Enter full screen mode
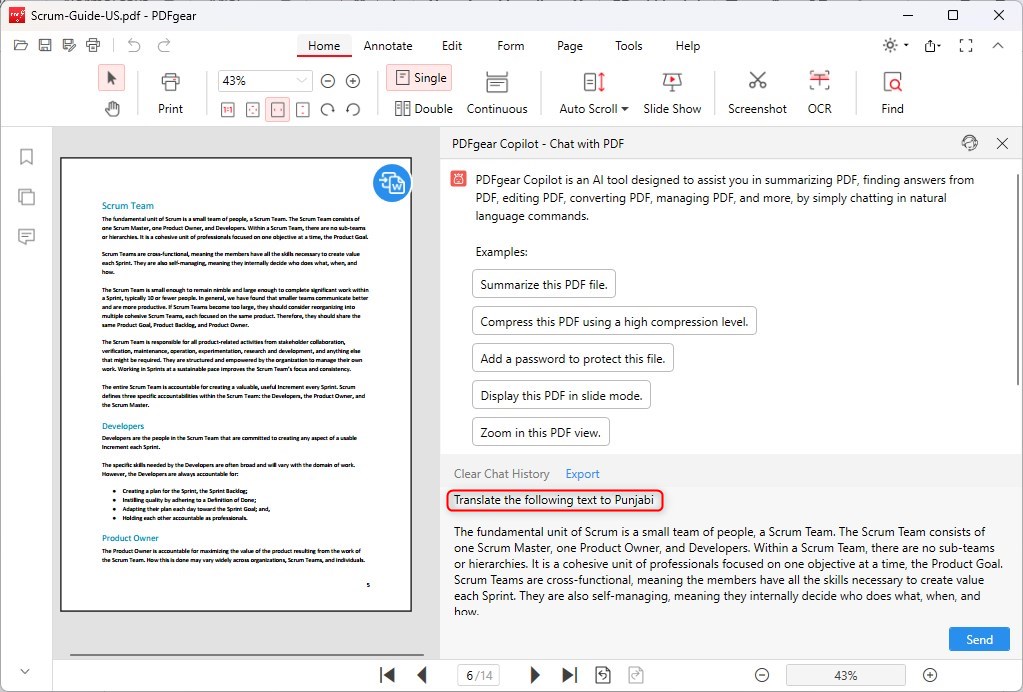Viewport: 1023px width, 692px height. [x=966, y=45]
